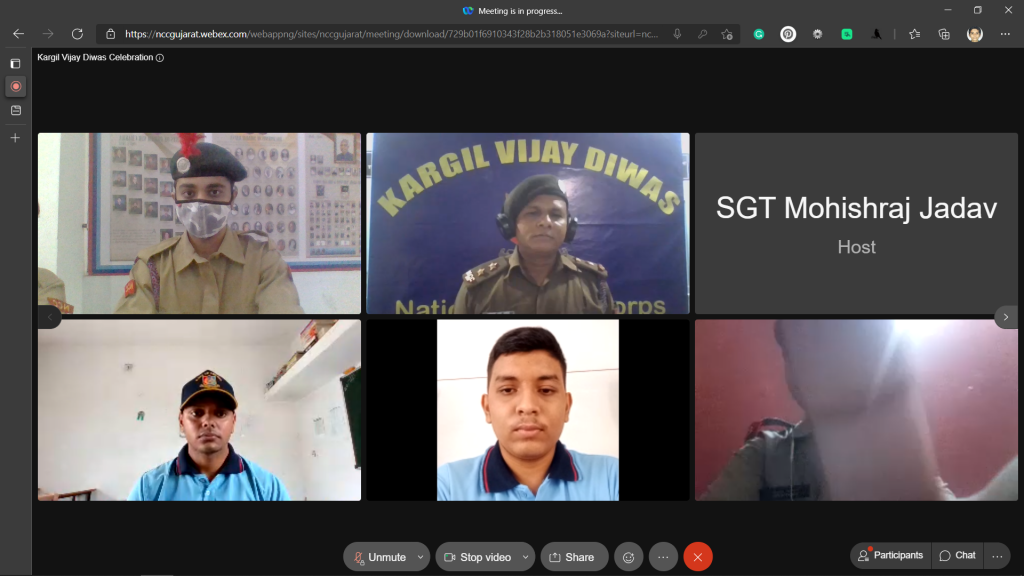Viewport: 1024px width, 576px height.
Task: Open audio options arrow beside Unmute
Action: [420, 557]
